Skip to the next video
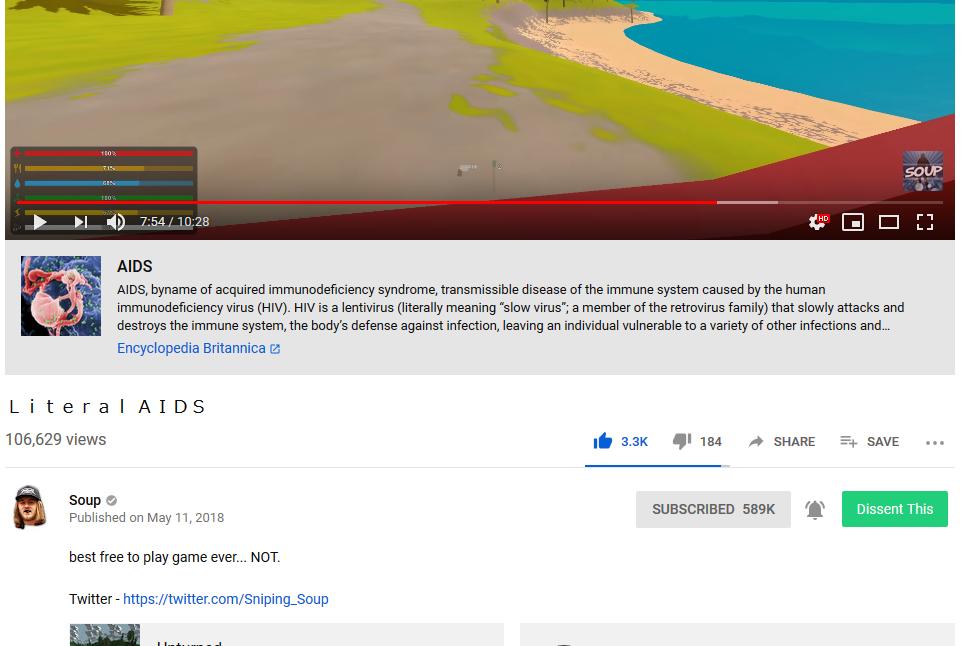Viewport: 977px width, 646px height. [81, 222]
